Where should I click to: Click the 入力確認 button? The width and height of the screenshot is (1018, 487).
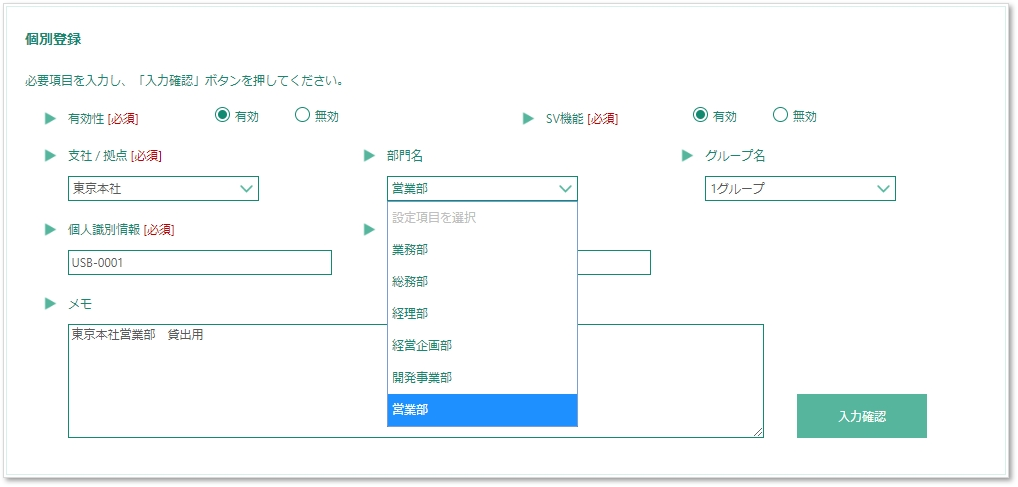pyautogui.click(x=862, y=416)
